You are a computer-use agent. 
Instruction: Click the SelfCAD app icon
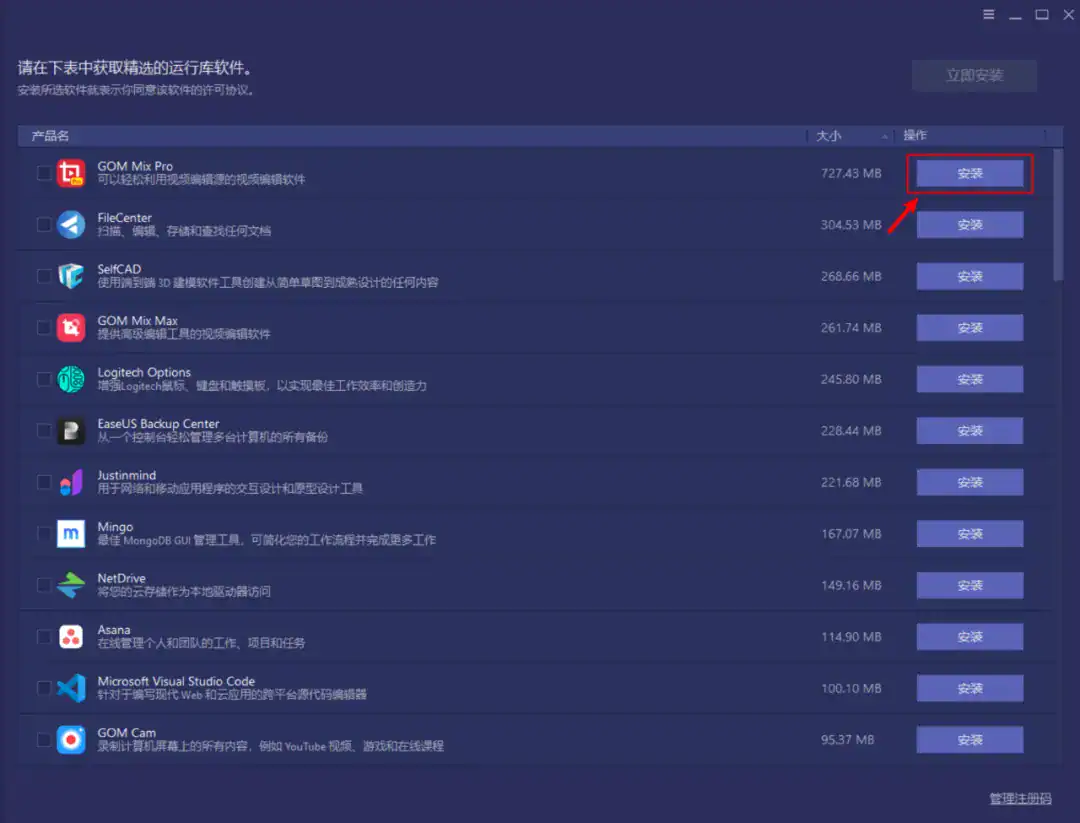point(71,276)
